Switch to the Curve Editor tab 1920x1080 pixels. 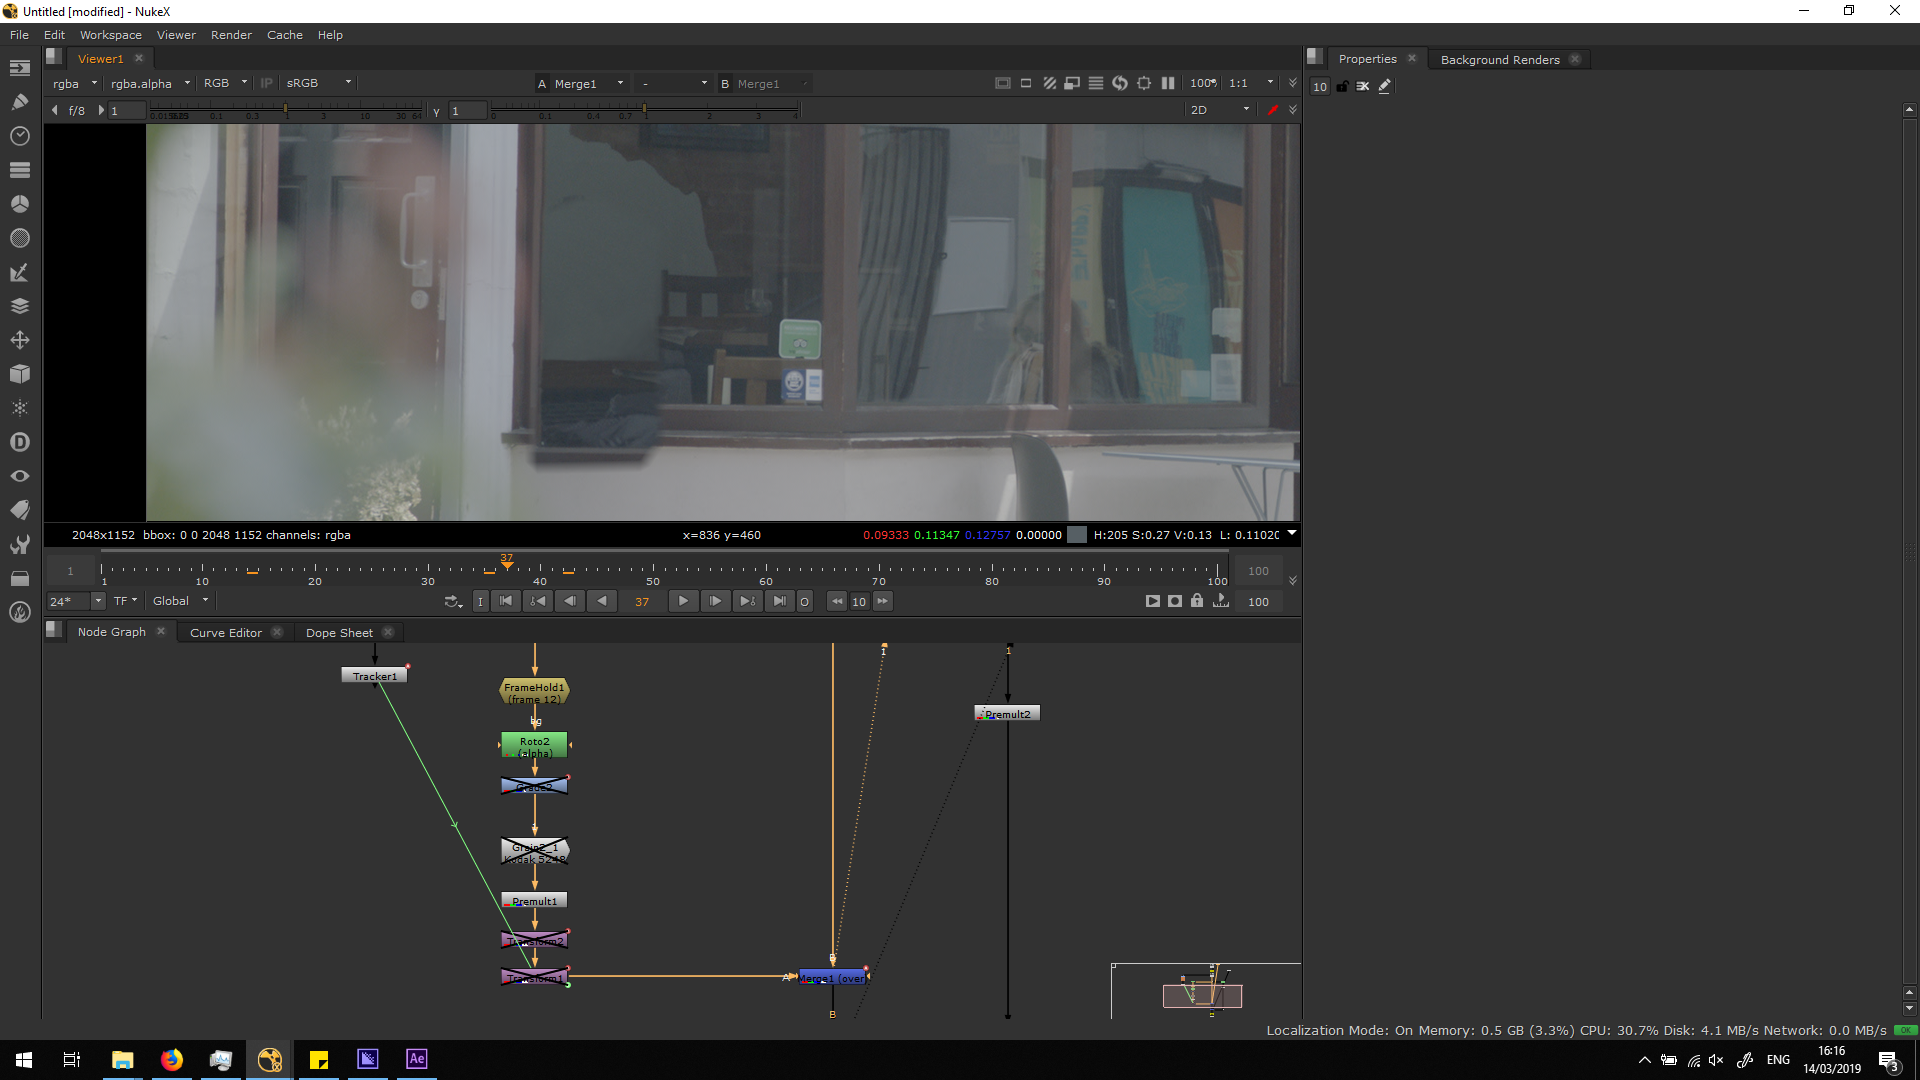click(226, 633)
